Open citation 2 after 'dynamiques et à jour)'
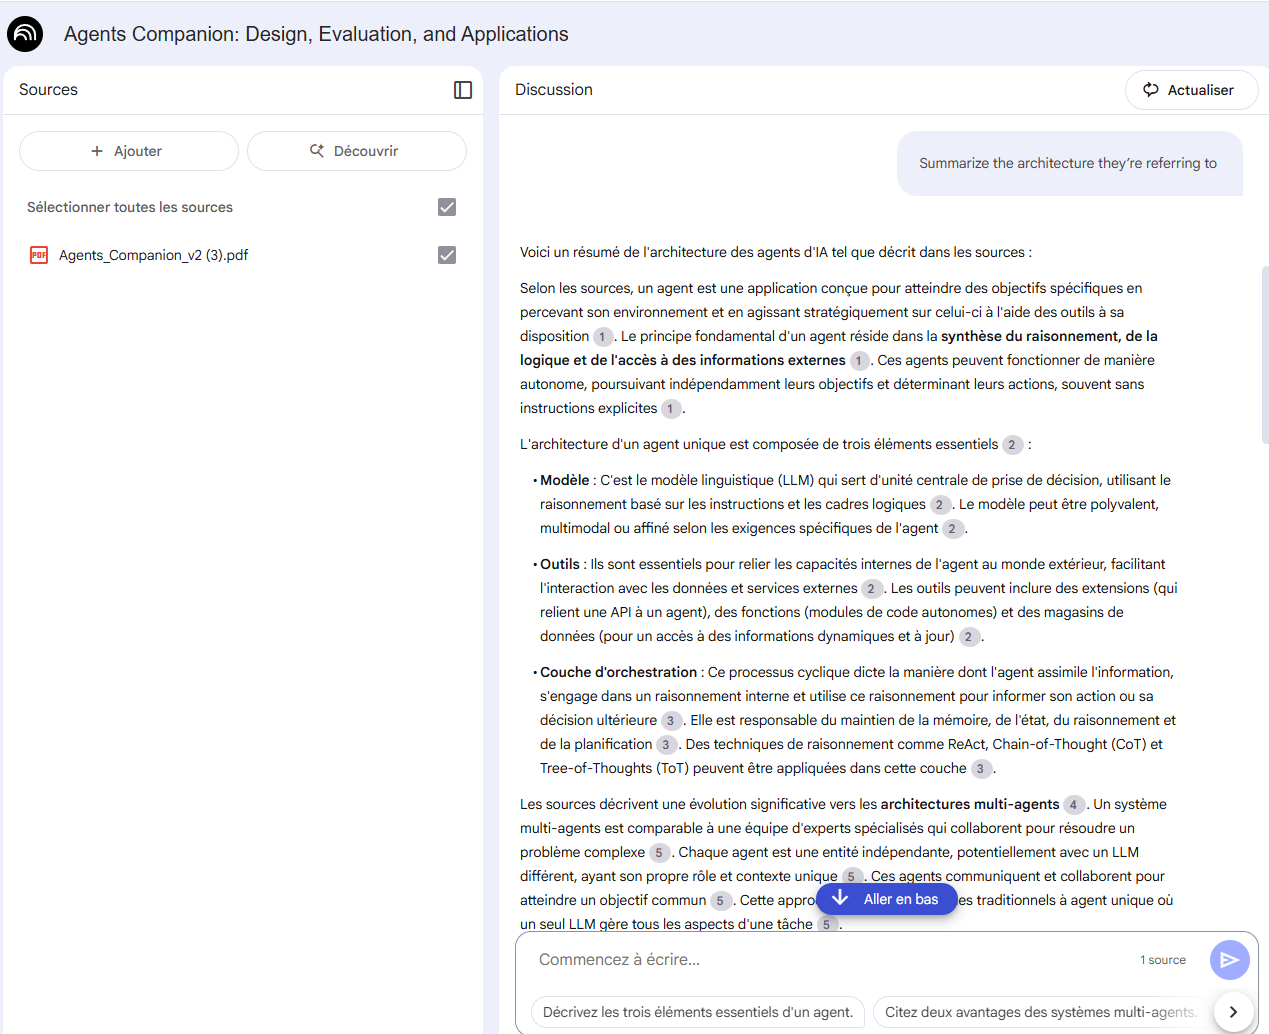This screenshot has width=1269, height=1034. [x=968, y=637]
